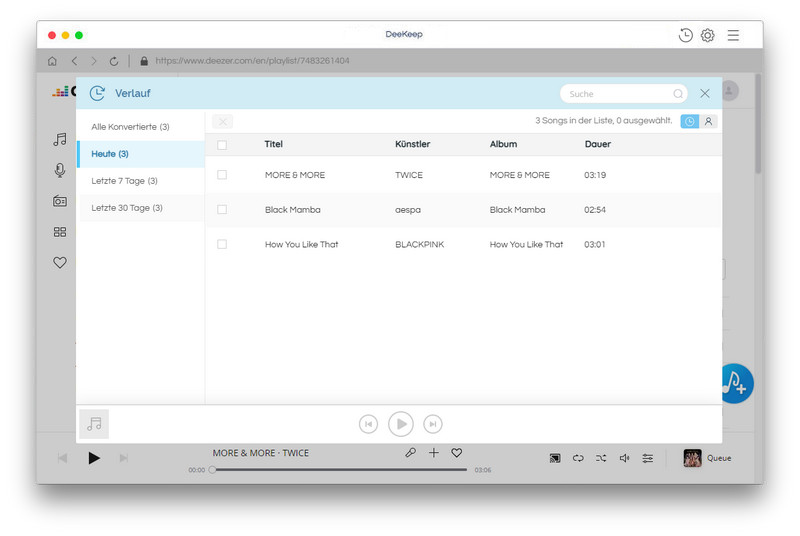Click the volume speaker icon
Viewport: 800px width, 536px height.
(x=624, y=458)
